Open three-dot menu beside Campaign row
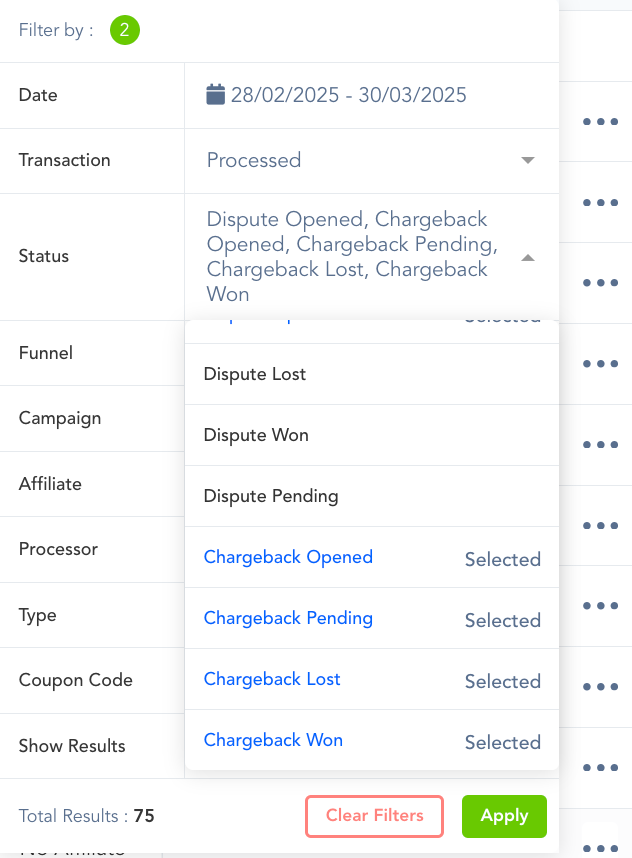The height and width of the screenshot is (858, 632). [x=600, y=445]
